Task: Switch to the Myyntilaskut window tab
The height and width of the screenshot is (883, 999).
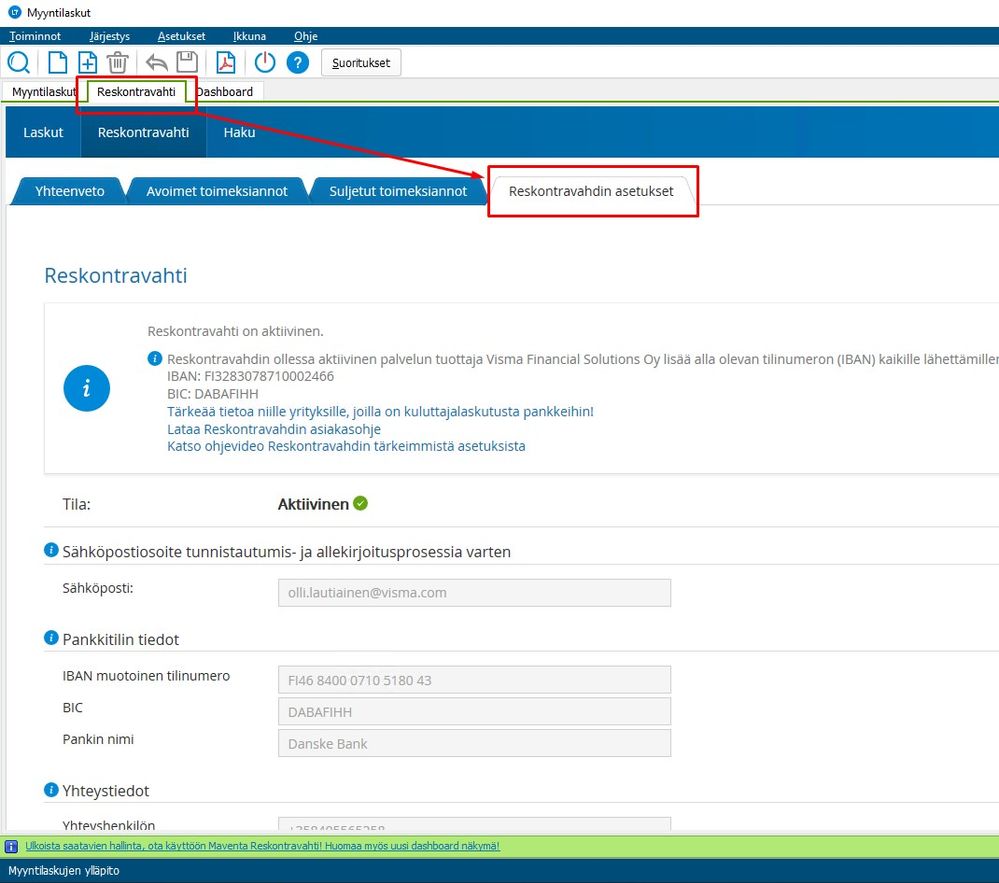Action: pos(43,92)
